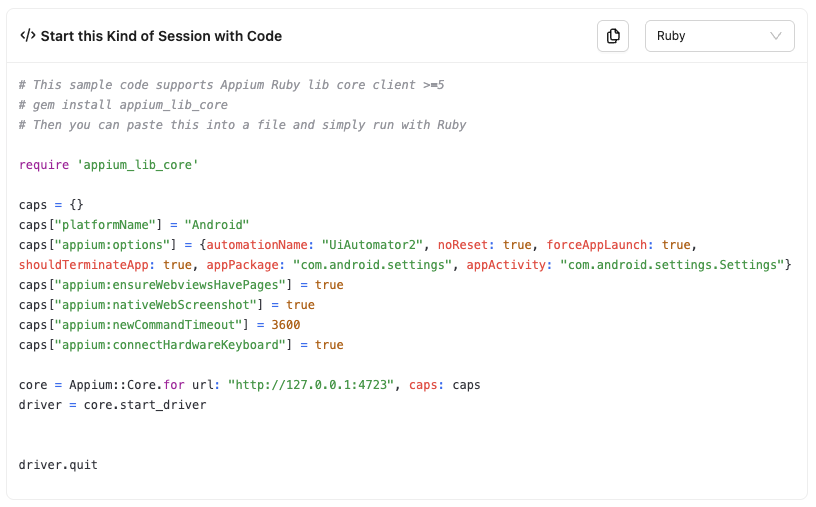The image size is (816, 507).
Task: Click the 'caps = {}' line
Action: tap(51, 205)
